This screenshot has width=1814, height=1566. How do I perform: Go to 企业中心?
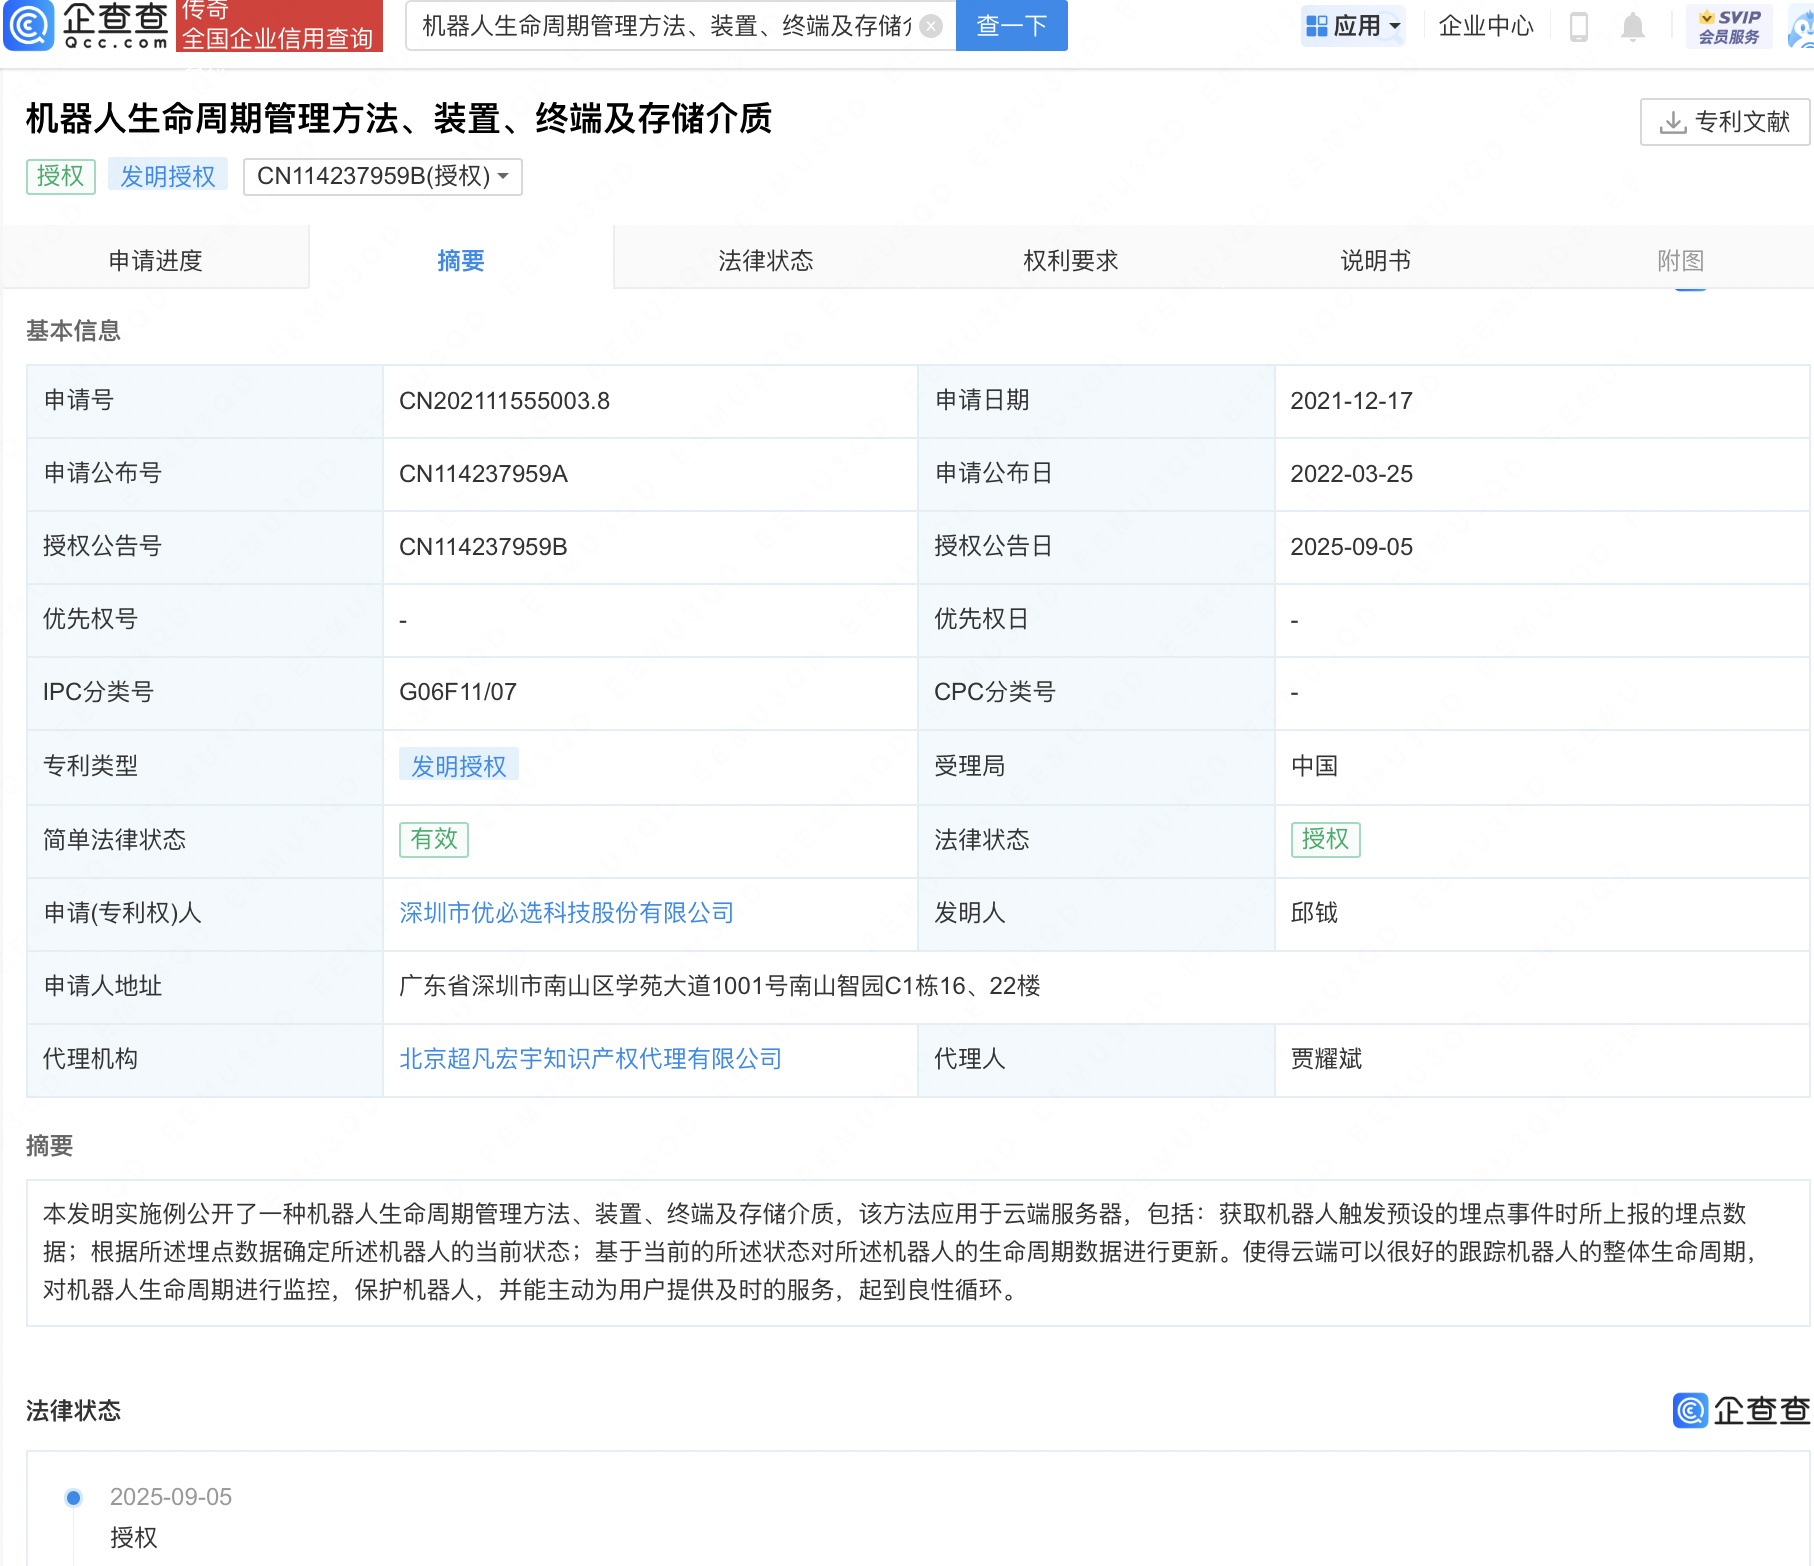(1485, 26)
